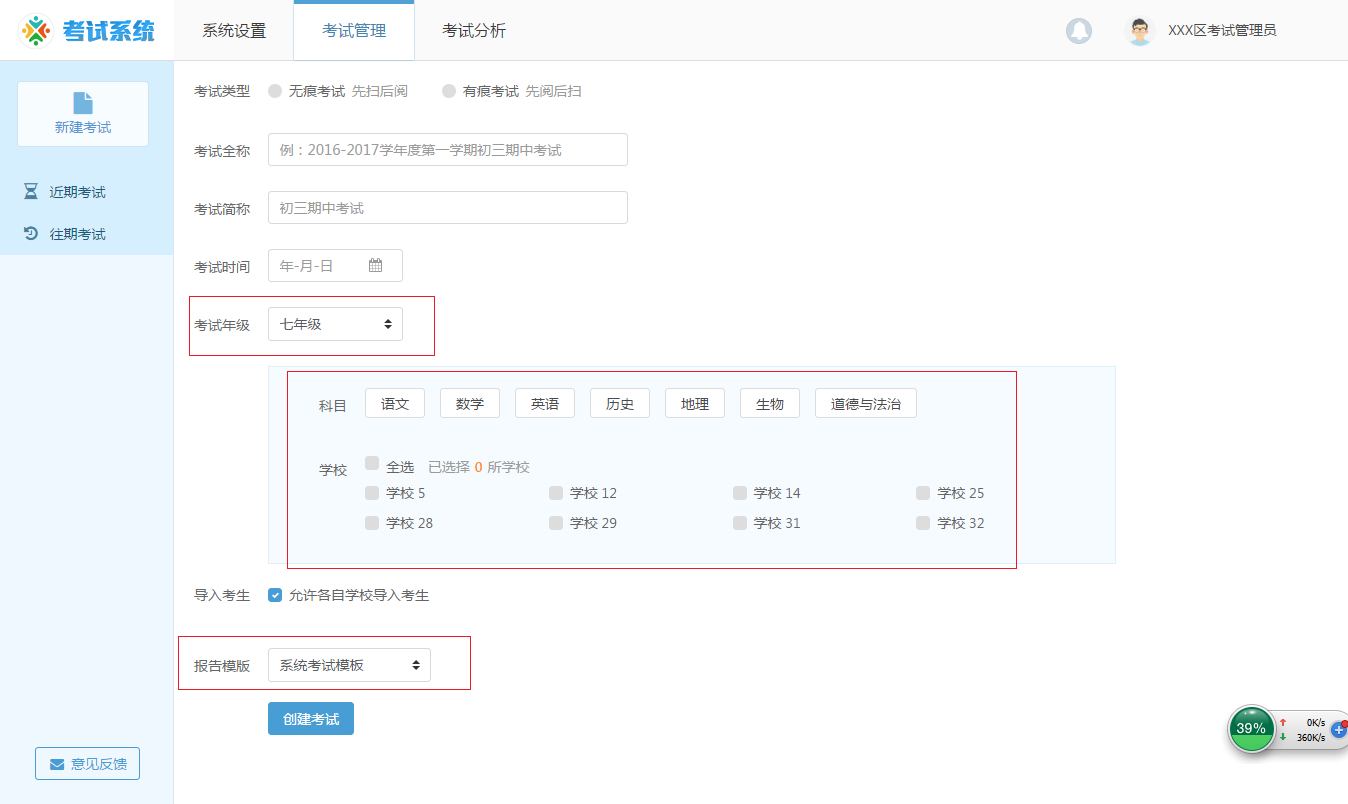Click the user avatar for XXX区考试管理员
The width and height of the screenshot is (1348, 804).
click(x=1139, y=31)
